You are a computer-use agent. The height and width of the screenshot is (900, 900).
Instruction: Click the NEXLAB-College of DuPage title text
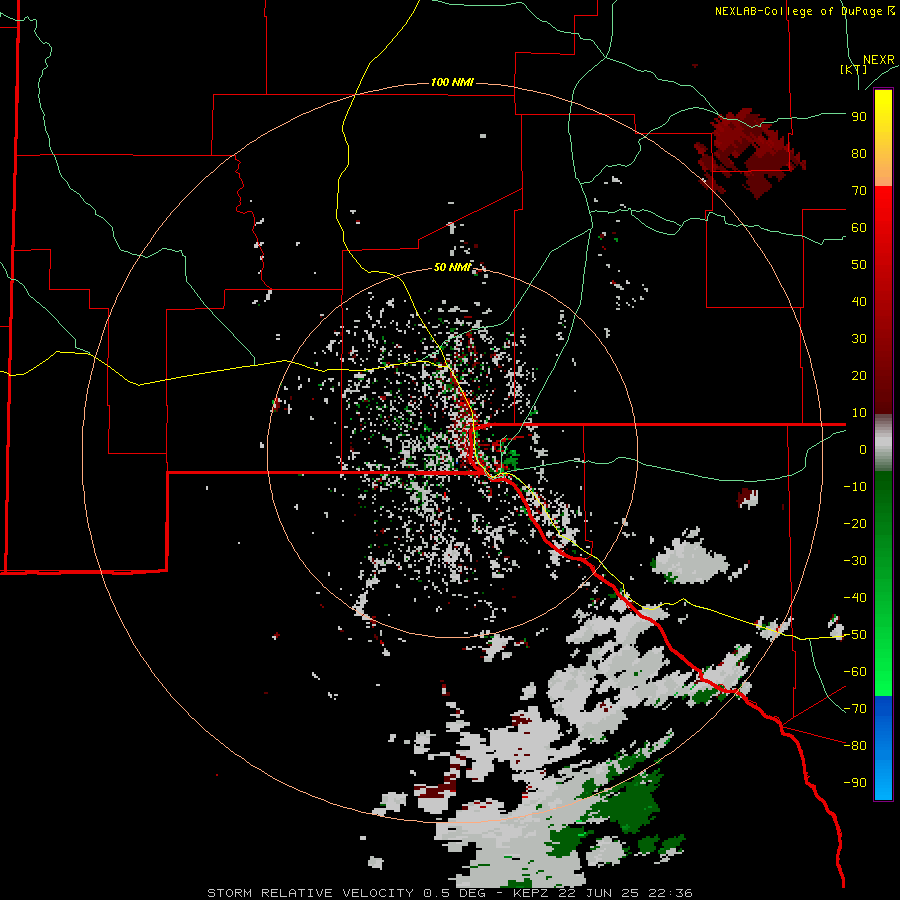pos(805,11)
